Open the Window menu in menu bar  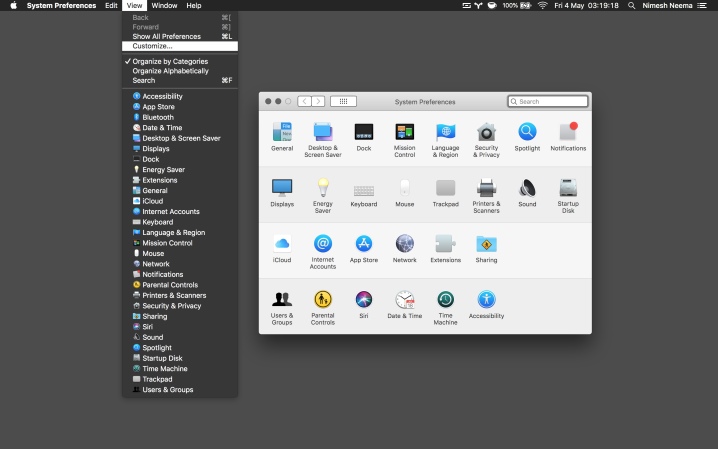pos(164,5)
